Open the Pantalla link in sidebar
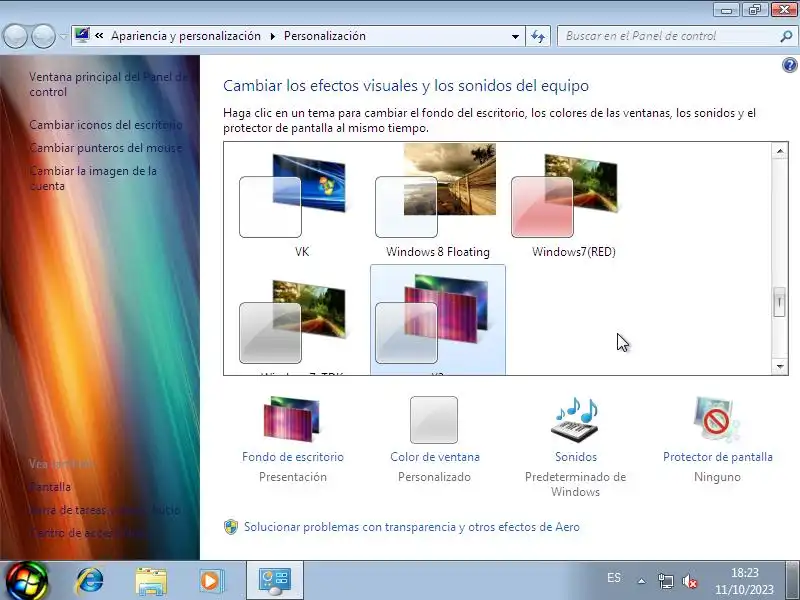The image size is (800, 600). click(49, 487)
